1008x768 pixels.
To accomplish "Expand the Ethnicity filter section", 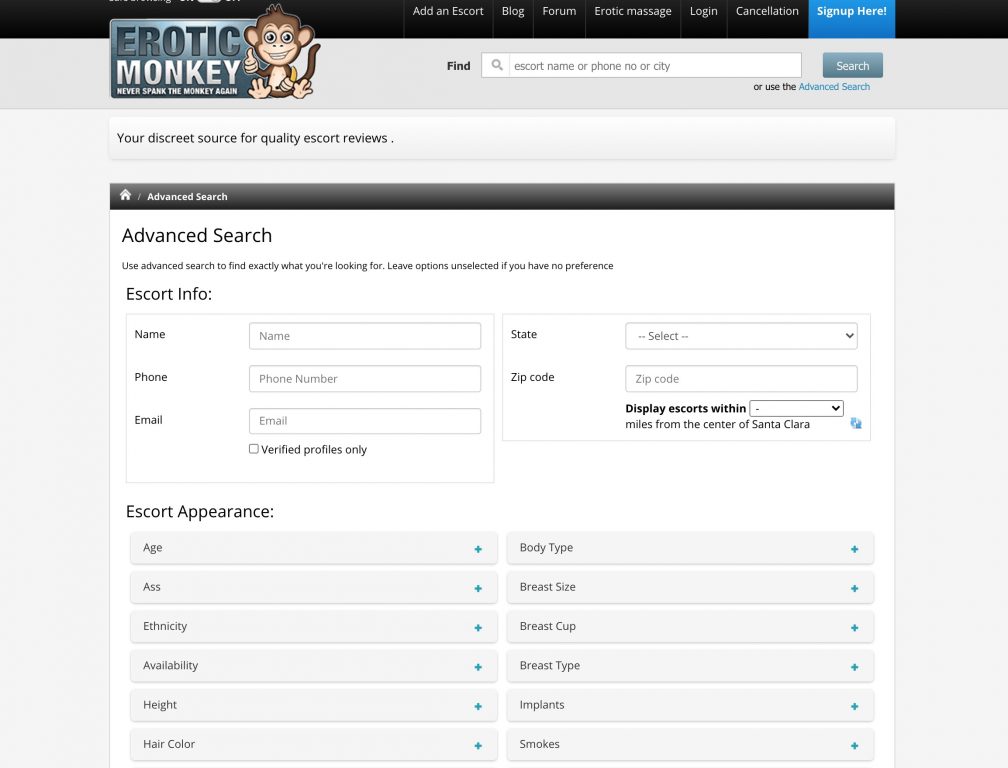I will 314,627.
